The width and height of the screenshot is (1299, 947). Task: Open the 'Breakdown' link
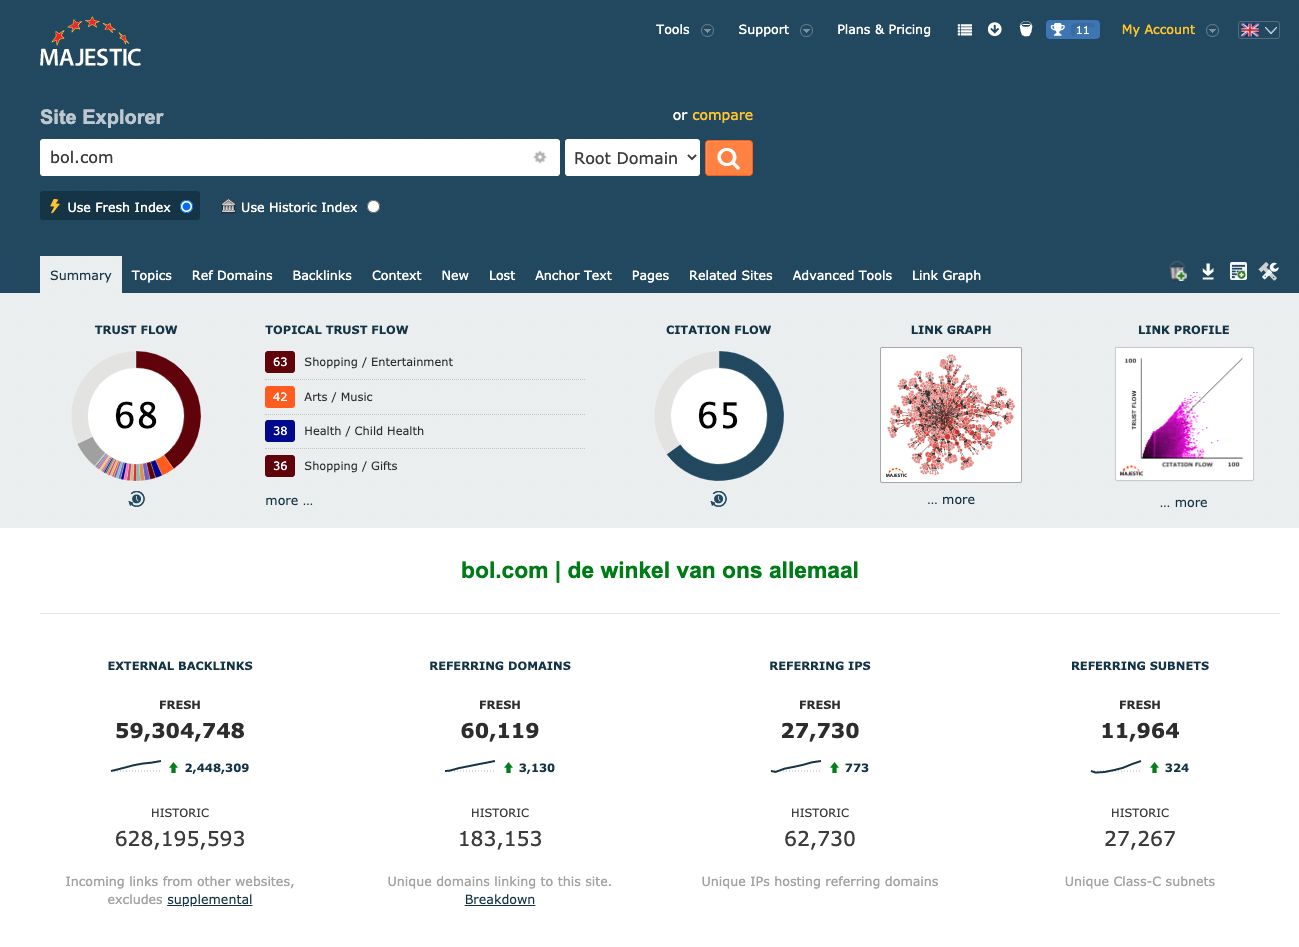[x=500, y=900]
